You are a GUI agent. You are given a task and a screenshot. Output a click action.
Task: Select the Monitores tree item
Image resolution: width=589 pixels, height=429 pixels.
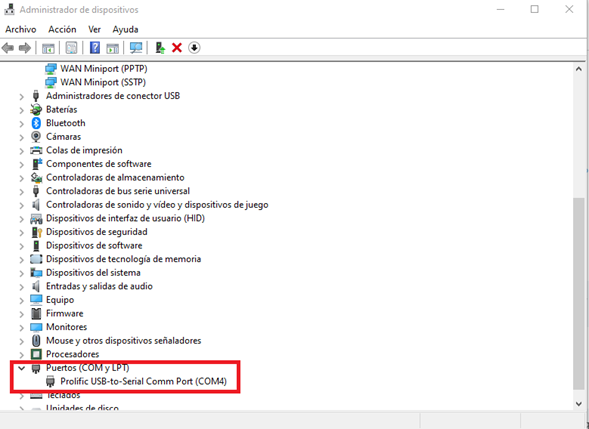point(66,327)
